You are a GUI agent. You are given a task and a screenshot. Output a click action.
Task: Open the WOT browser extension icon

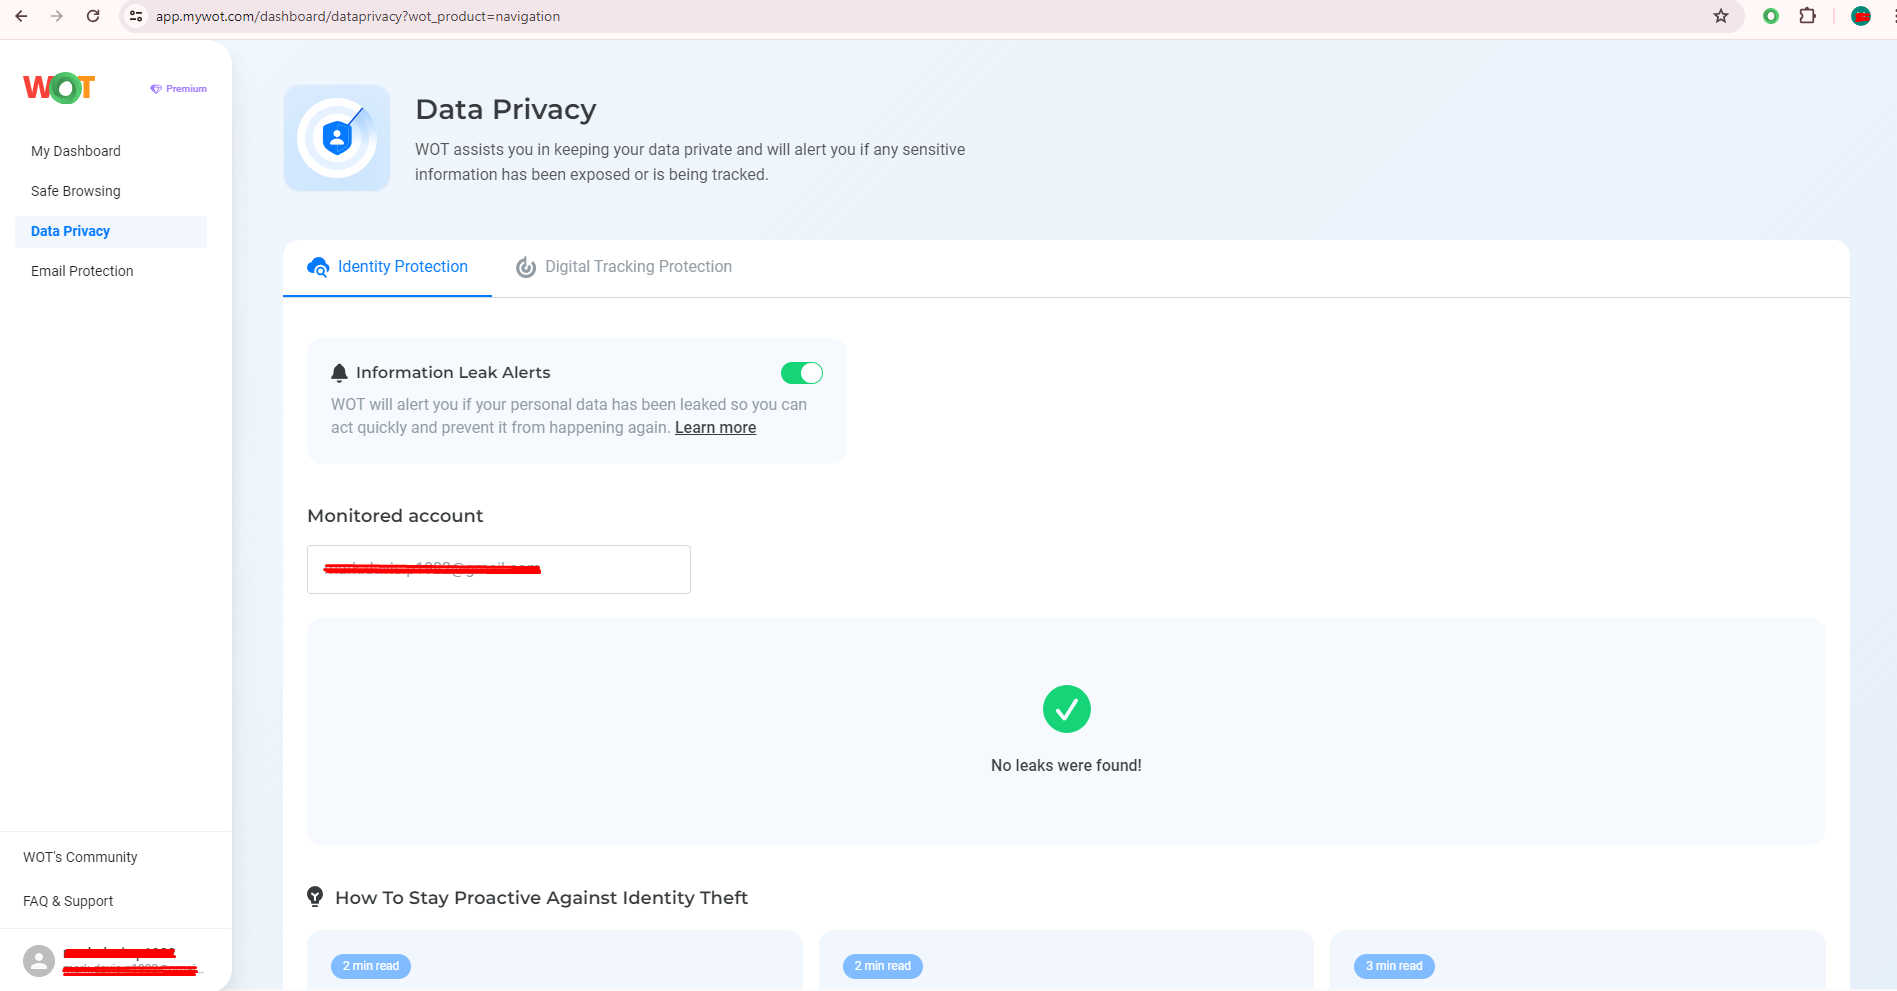coord(1771,16)
